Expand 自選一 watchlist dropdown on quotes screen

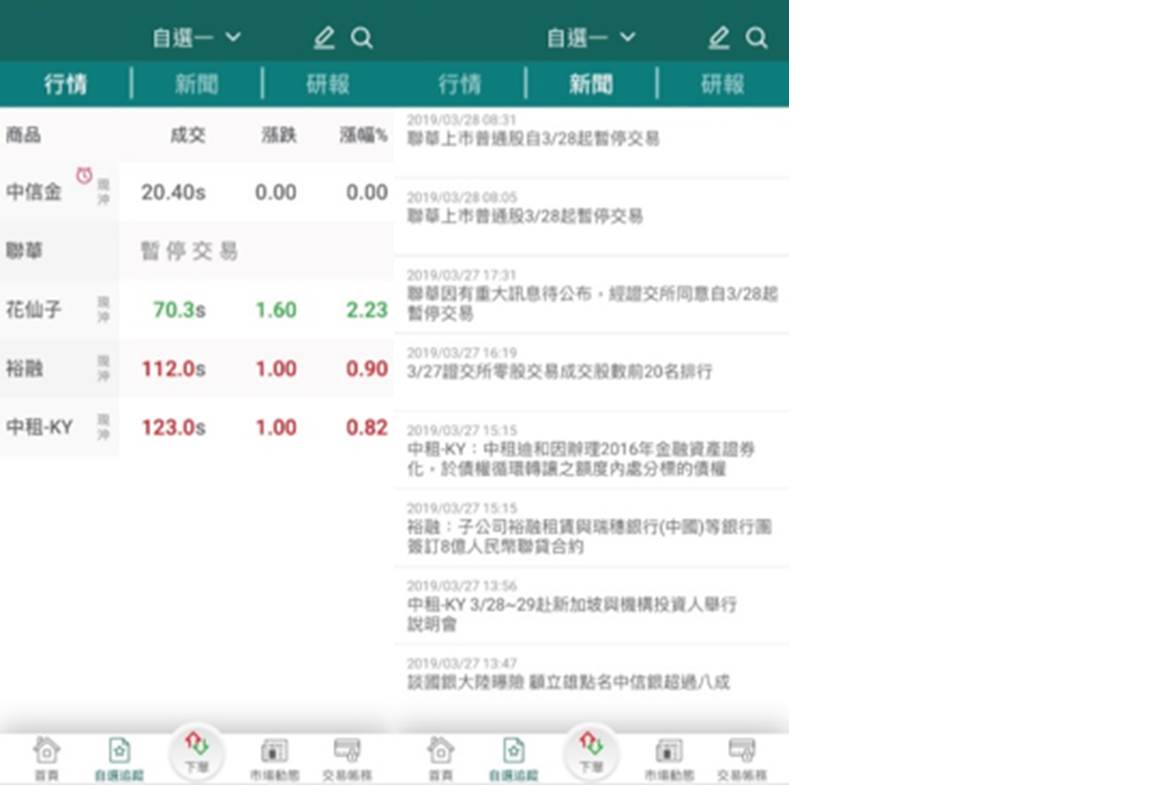click(197, 37)
